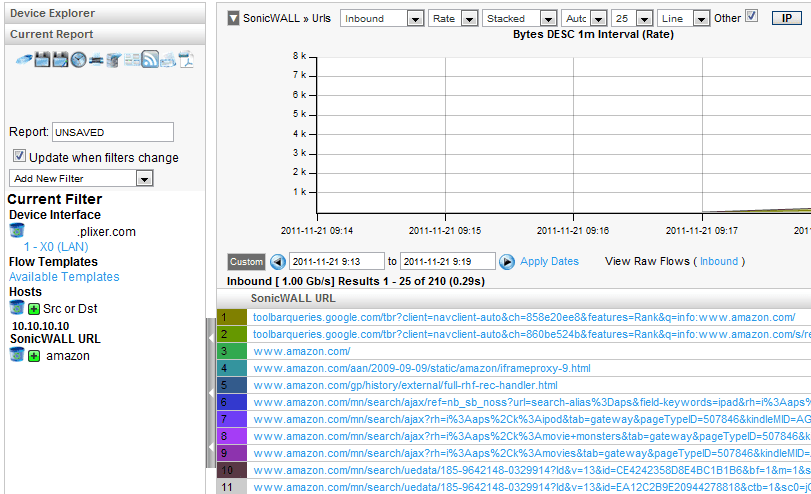Click the 10.10.10.10 host filter value
811x494 pixels.
tap(40, 326)
